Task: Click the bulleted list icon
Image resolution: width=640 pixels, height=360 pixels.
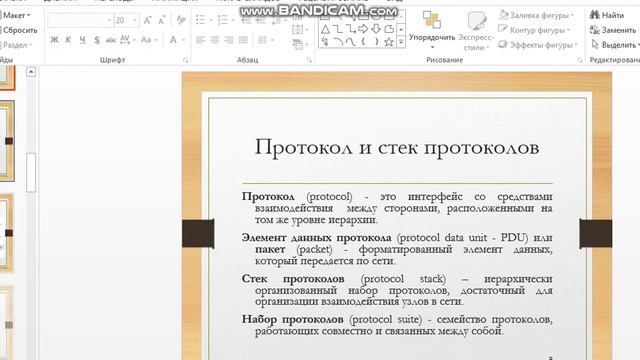Action: point(200,20)
